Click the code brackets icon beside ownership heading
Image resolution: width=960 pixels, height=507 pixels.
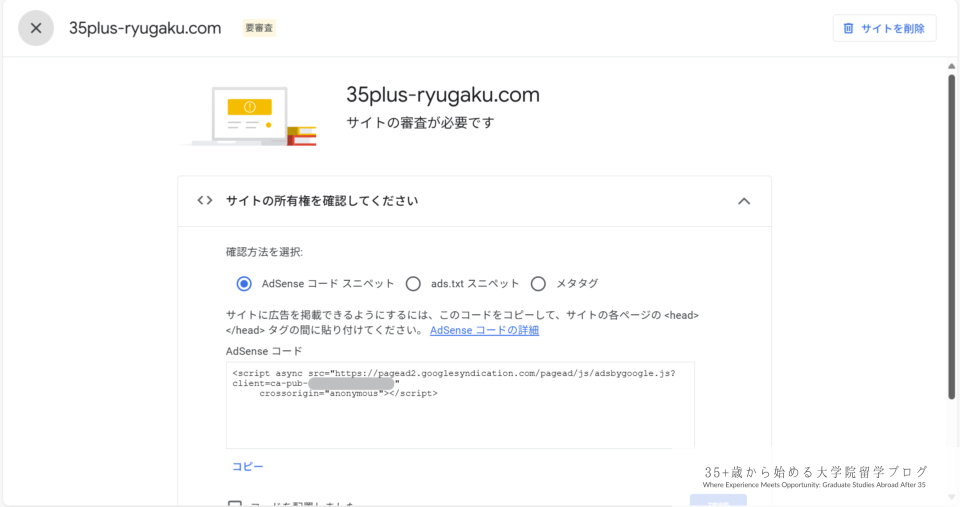pyautogui.click(x=205, y=201)
